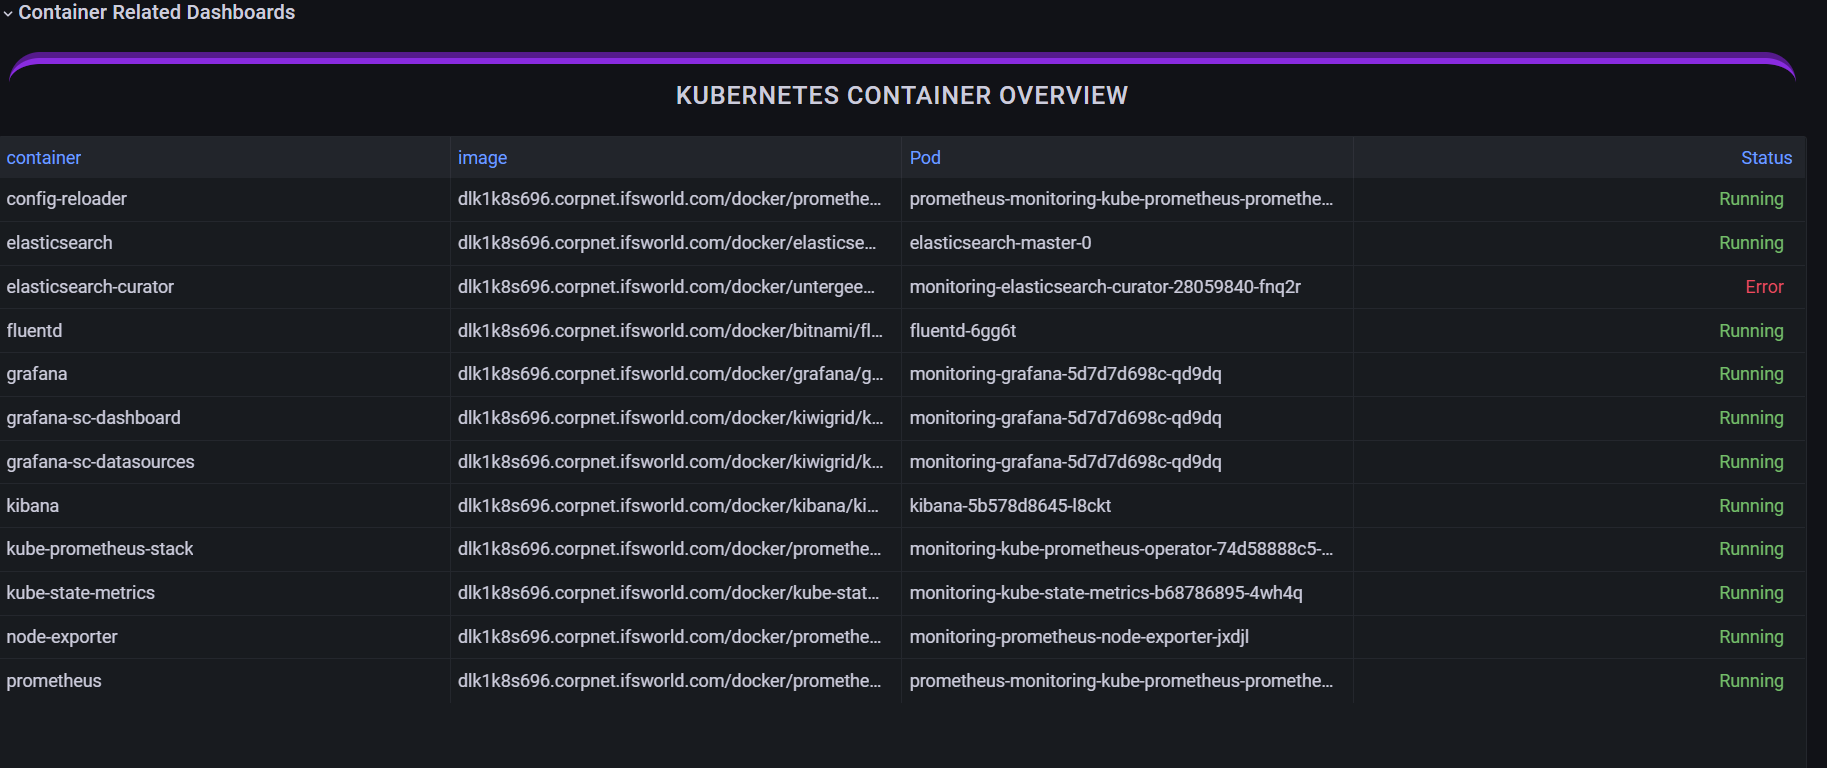The height and width of the screenshot is (768, 1827).
Task: Sort by the Status column header
Action: [x=1766, y=158]
